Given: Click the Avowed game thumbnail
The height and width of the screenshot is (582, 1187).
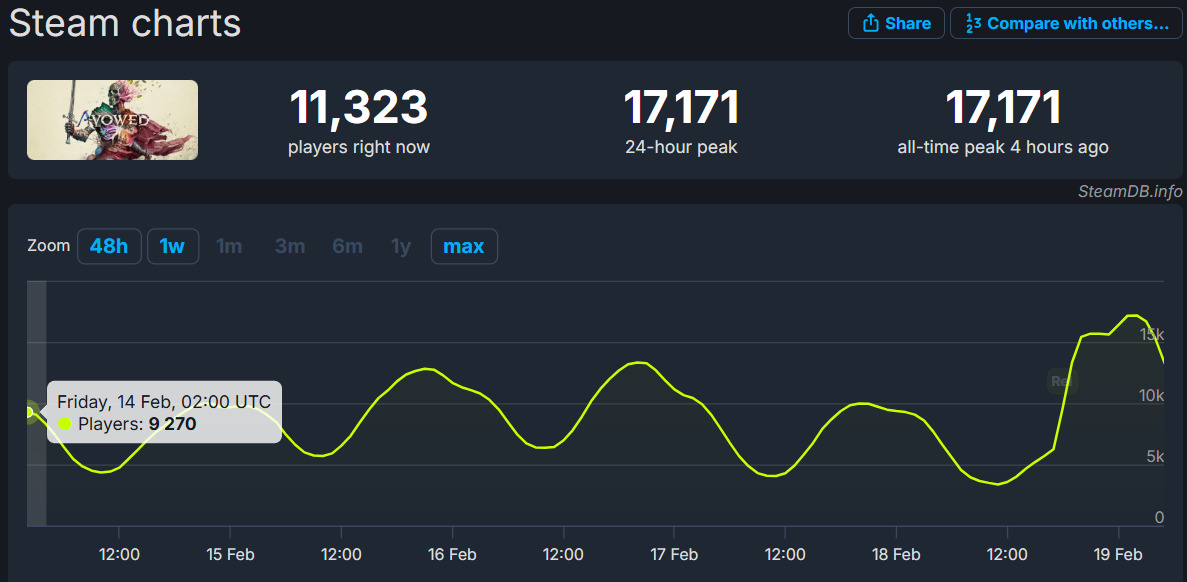Looking at the screenshot, I should point(112,120).
